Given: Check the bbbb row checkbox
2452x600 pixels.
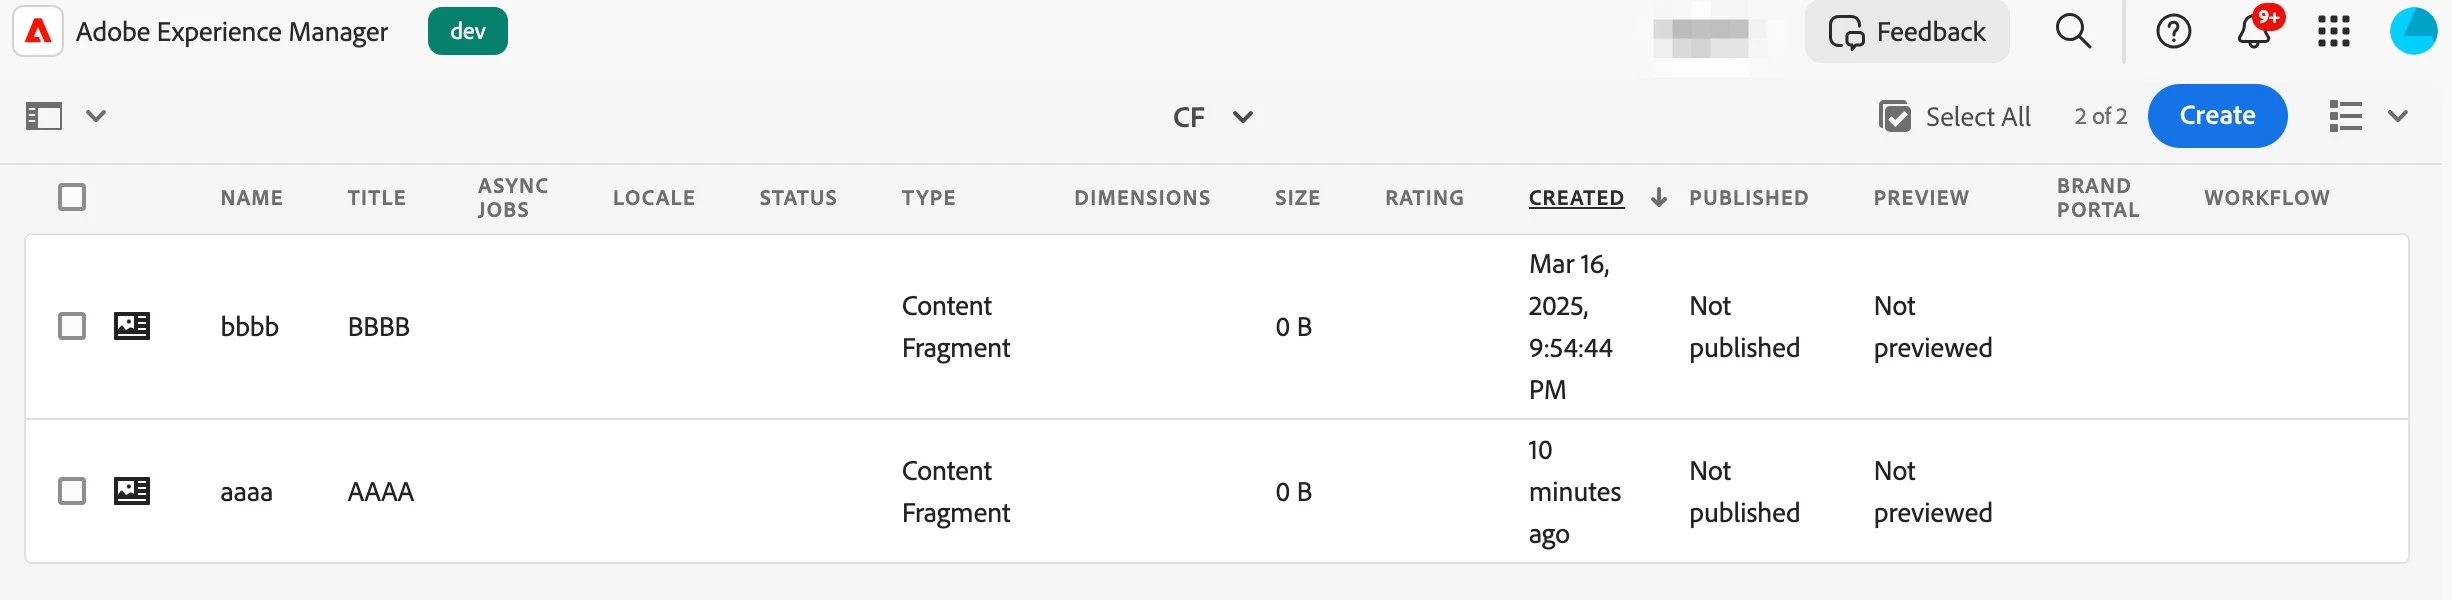Looking at the screenshot, I should (72, 326).
